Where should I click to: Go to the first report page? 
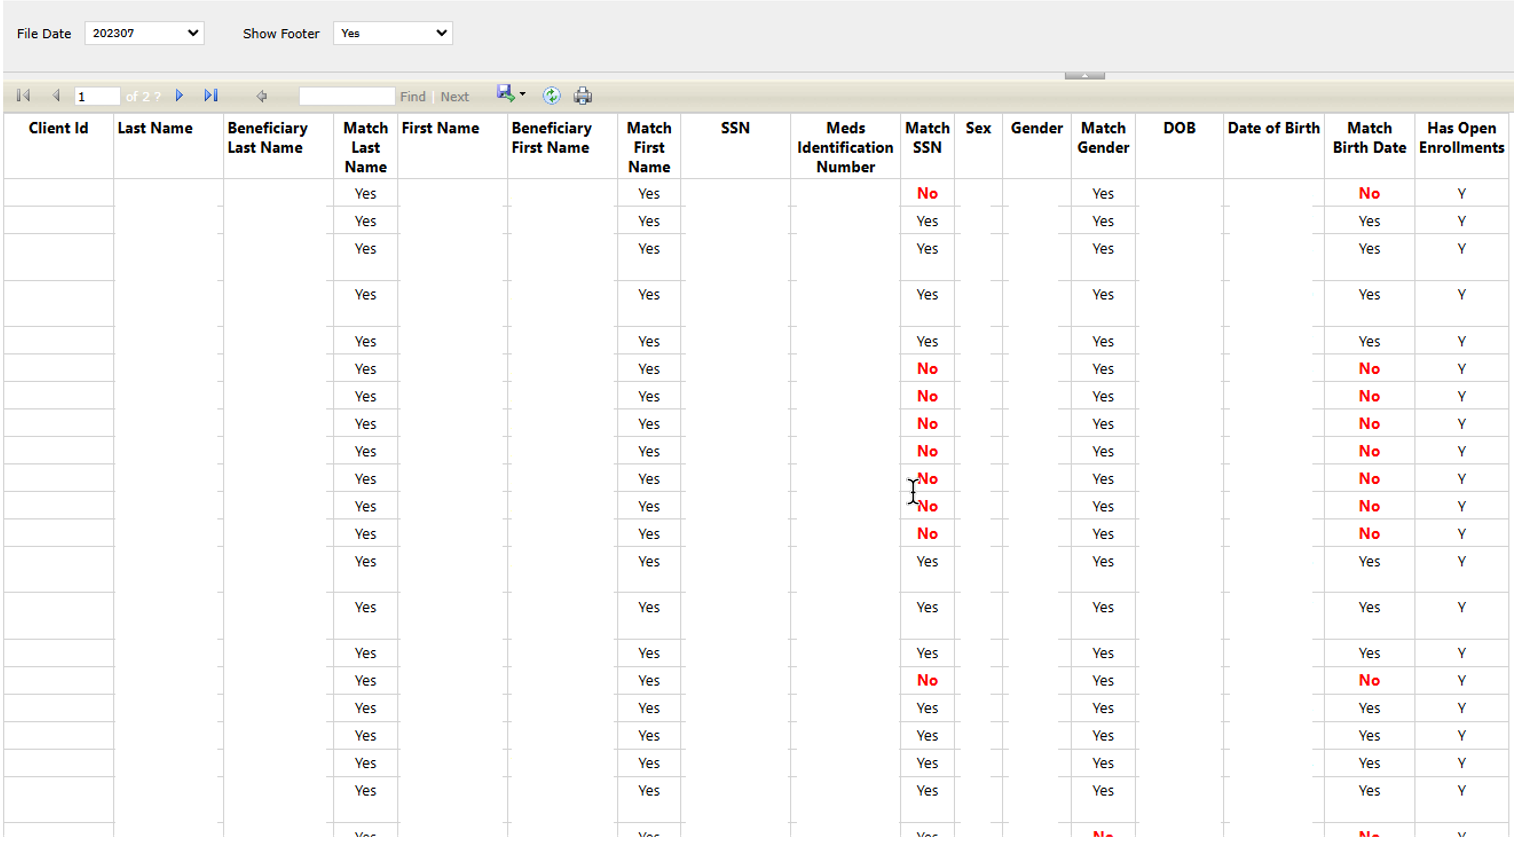point(23,96)
